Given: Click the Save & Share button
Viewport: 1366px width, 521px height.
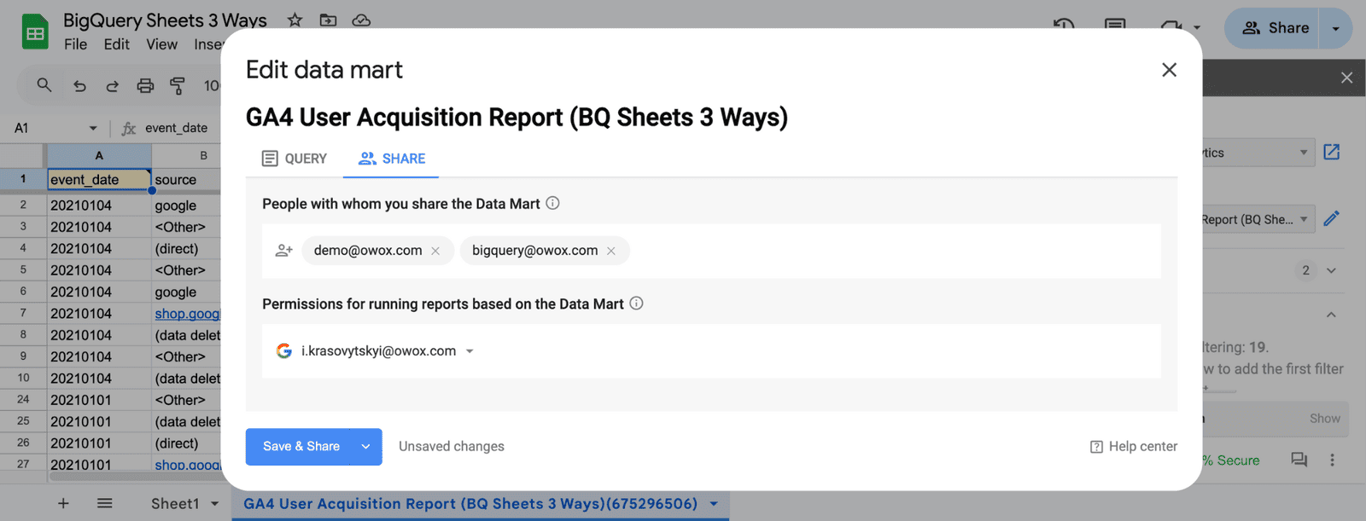Looking at the screenshot, I should (x=301, y=446).
